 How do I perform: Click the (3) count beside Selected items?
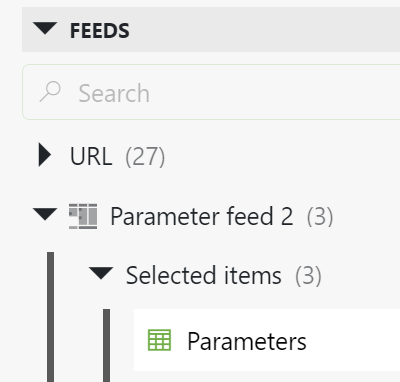[x=308, y=276]
